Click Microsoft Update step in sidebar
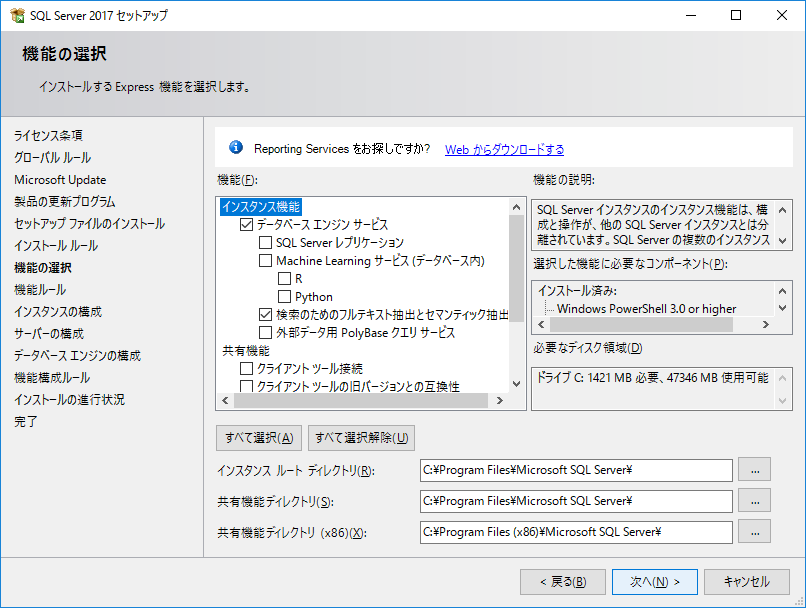 (60, 179)
